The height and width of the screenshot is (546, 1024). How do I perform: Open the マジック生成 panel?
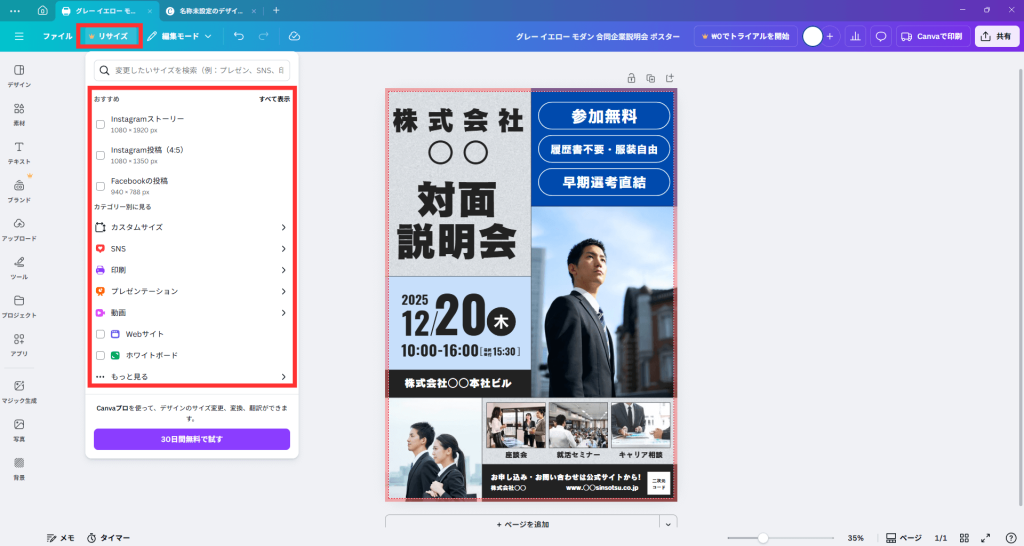point(19,391)
